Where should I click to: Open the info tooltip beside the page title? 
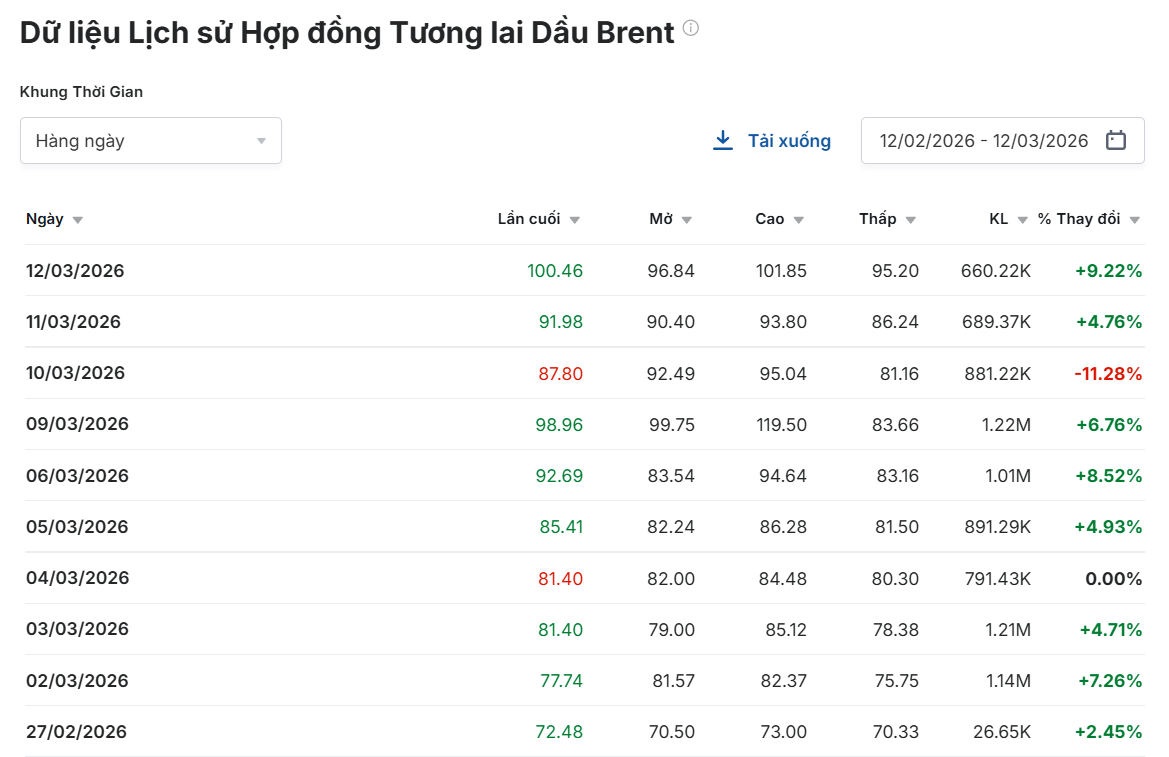pos(689,28)
